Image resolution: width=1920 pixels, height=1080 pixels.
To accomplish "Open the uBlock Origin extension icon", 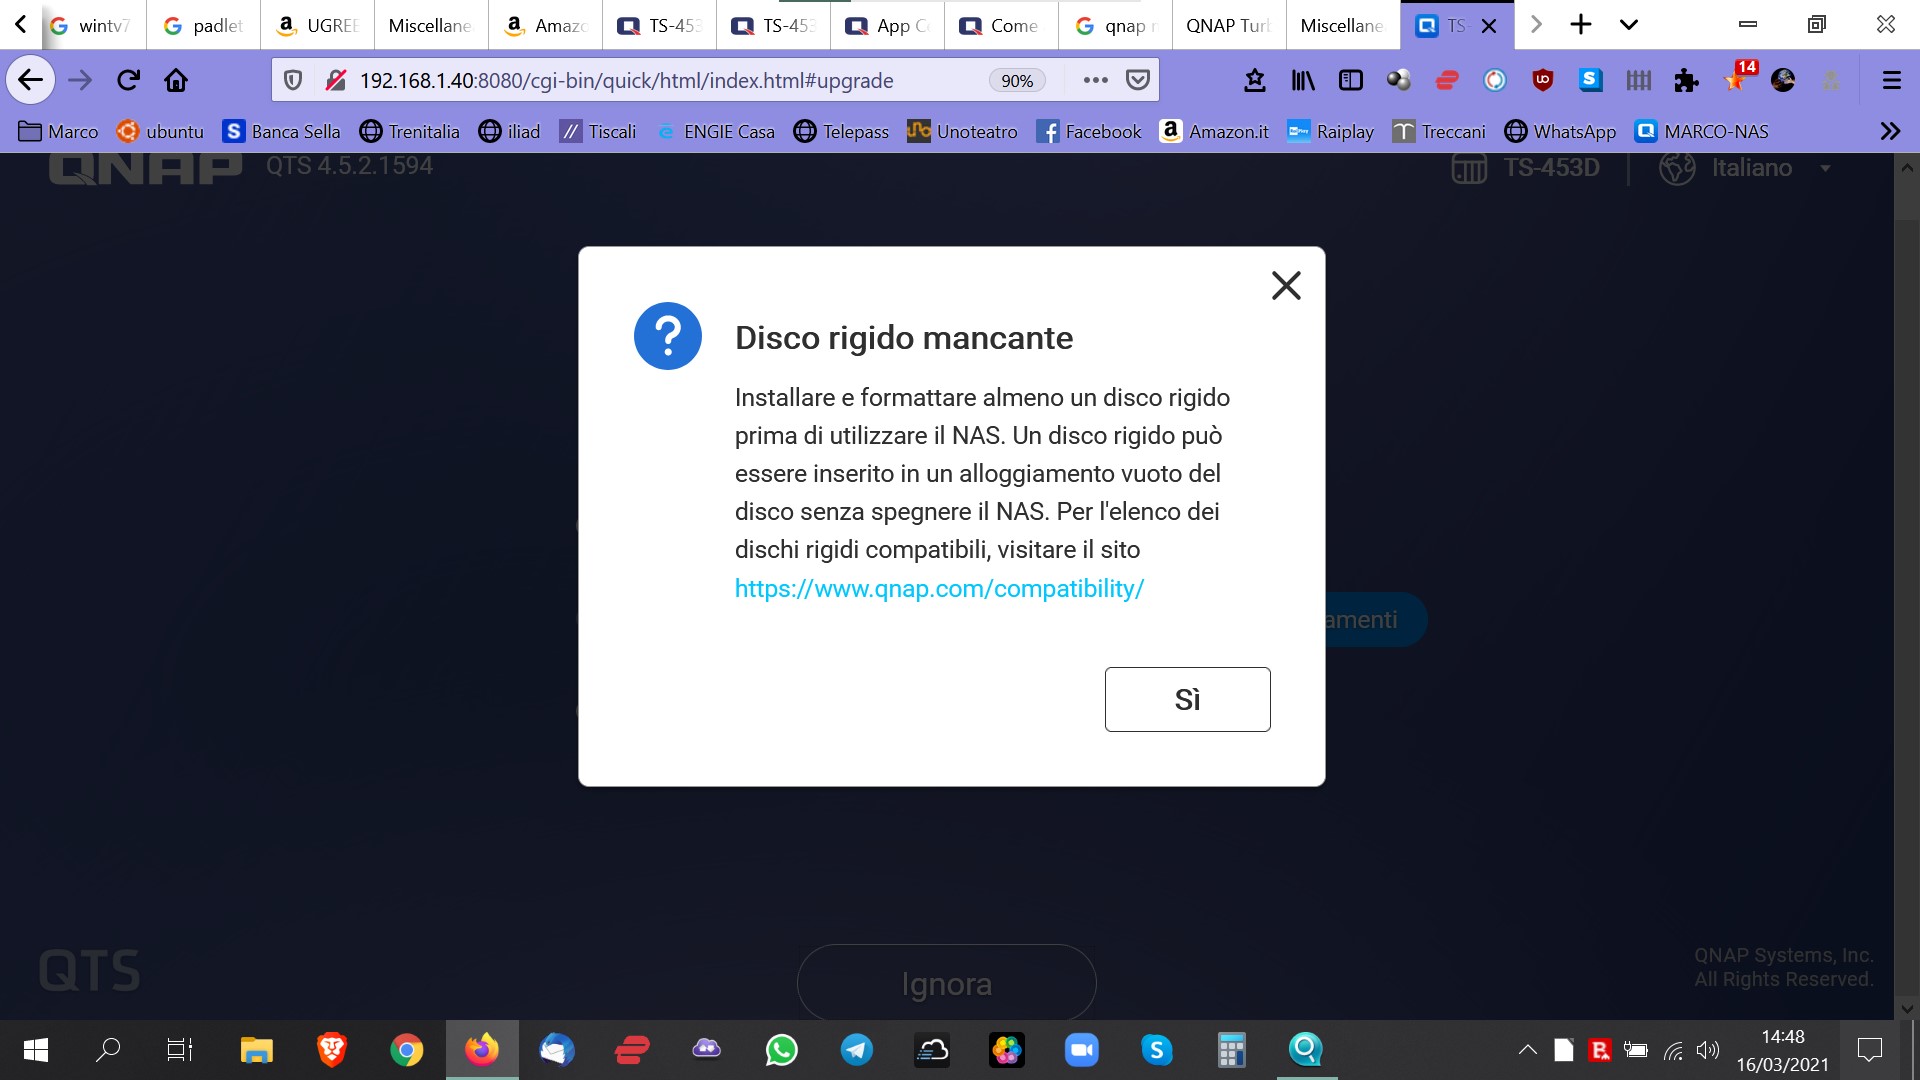I will pyautogui.click(x=1542, y=80).
